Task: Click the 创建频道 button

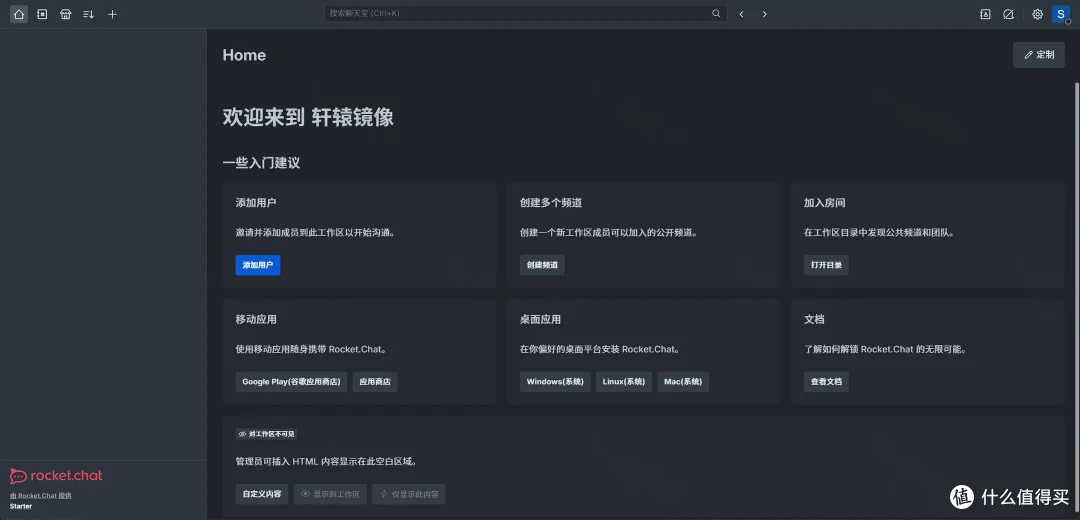Action: tap(542, 265)
